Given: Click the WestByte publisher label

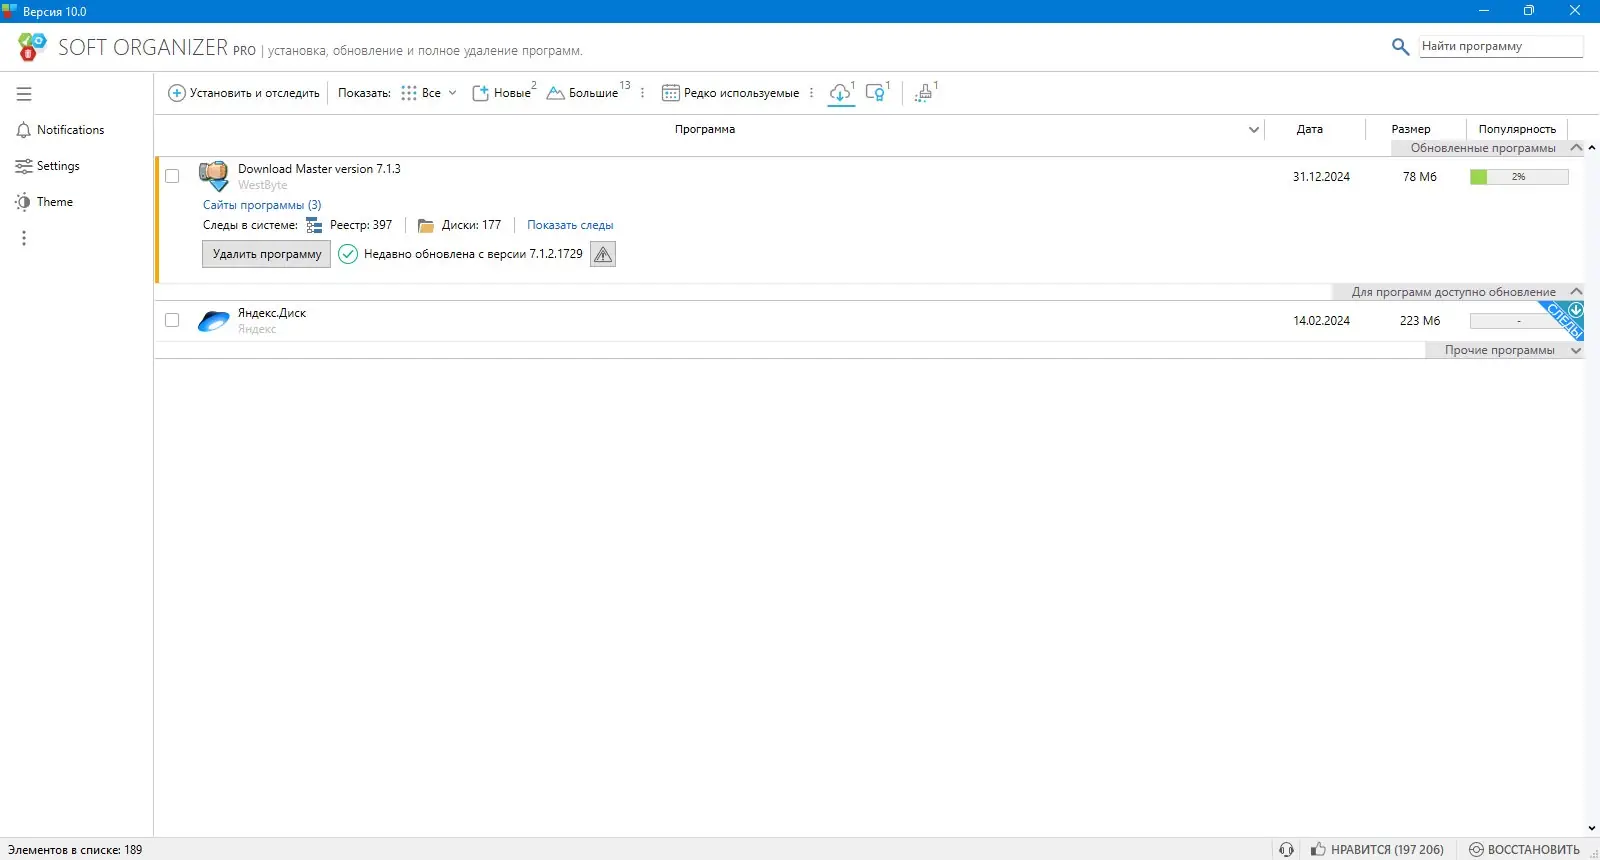Looking at the screenshot, I should tap(263, 185).
